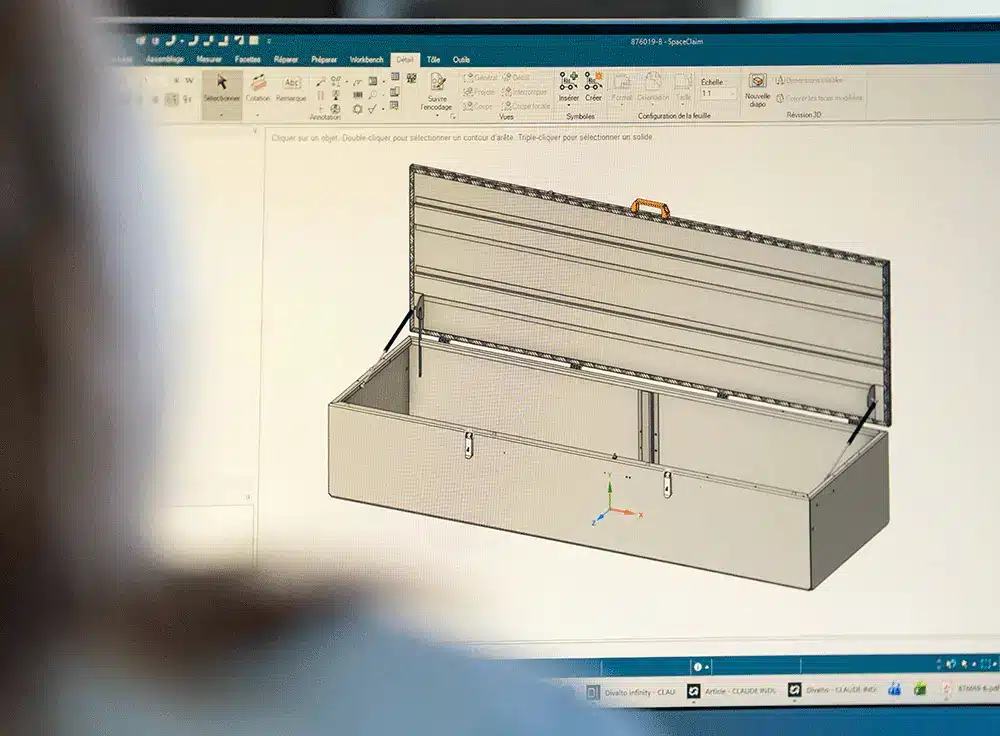Click the XYZ origin axis triad

pyautogui.click(x=615, y=501)
